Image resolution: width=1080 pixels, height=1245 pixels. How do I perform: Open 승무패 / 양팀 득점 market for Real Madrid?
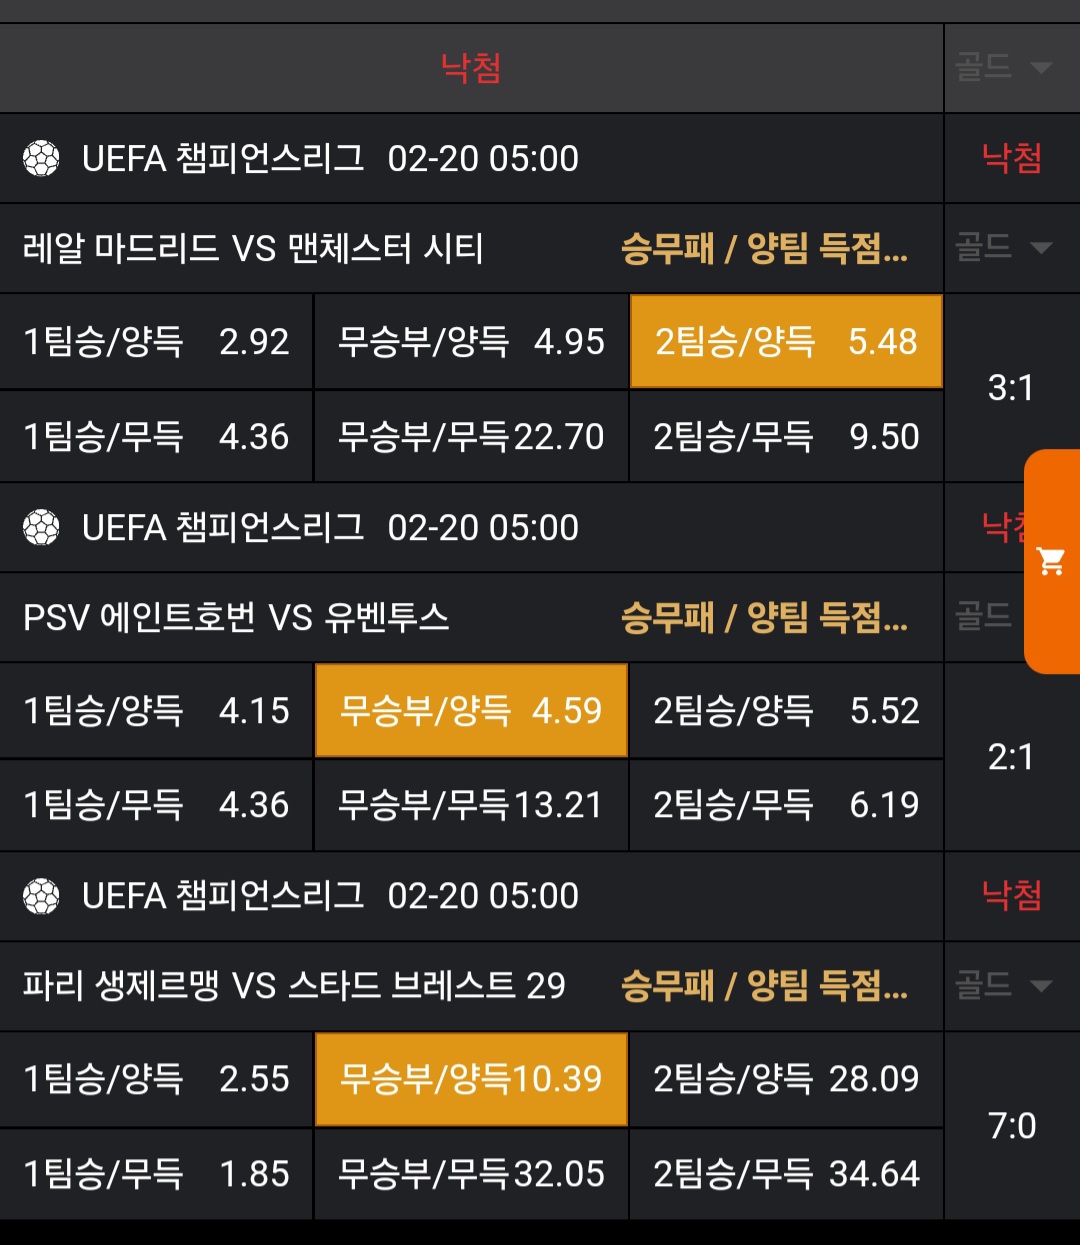764,248
